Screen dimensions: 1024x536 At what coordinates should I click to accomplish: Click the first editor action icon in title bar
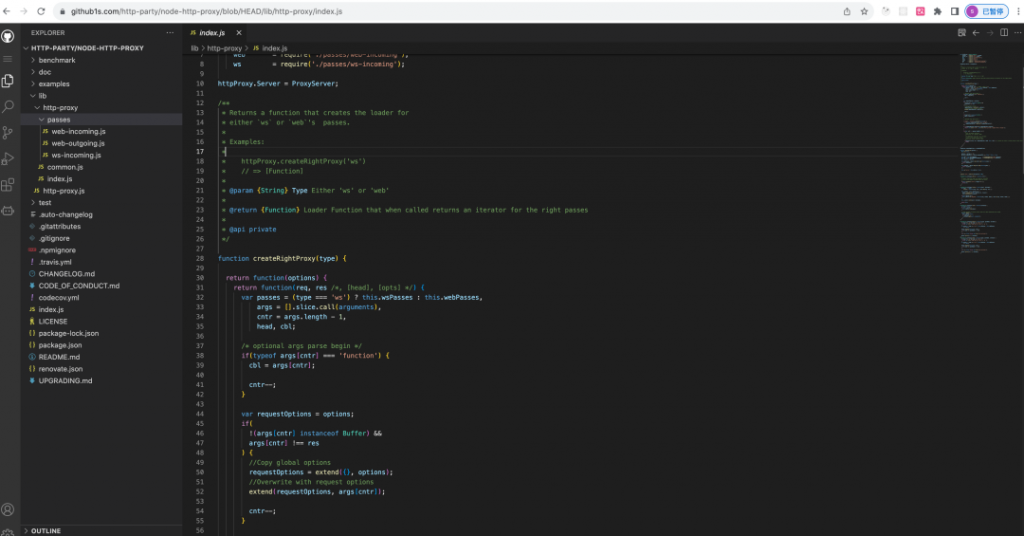[x=961, y=33]
